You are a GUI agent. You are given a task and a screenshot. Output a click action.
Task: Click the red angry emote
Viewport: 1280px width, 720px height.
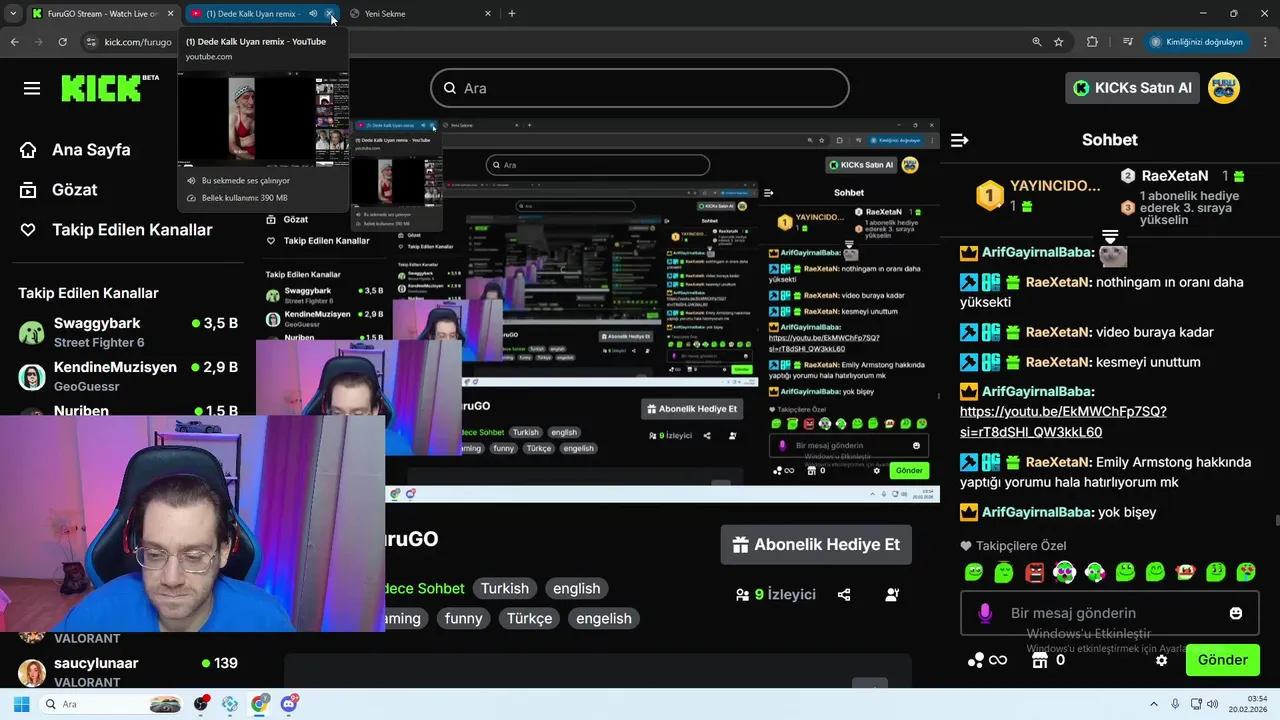pos(1034,572)
